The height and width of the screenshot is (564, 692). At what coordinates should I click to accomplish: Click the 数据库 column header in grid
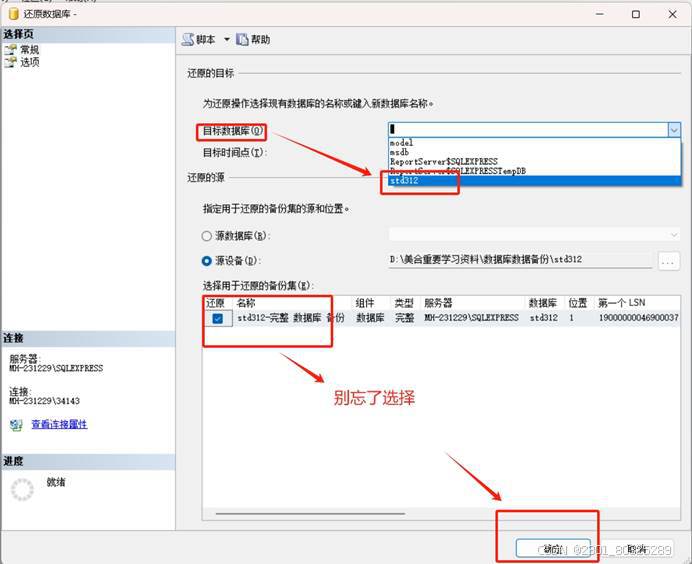[542, 303]
